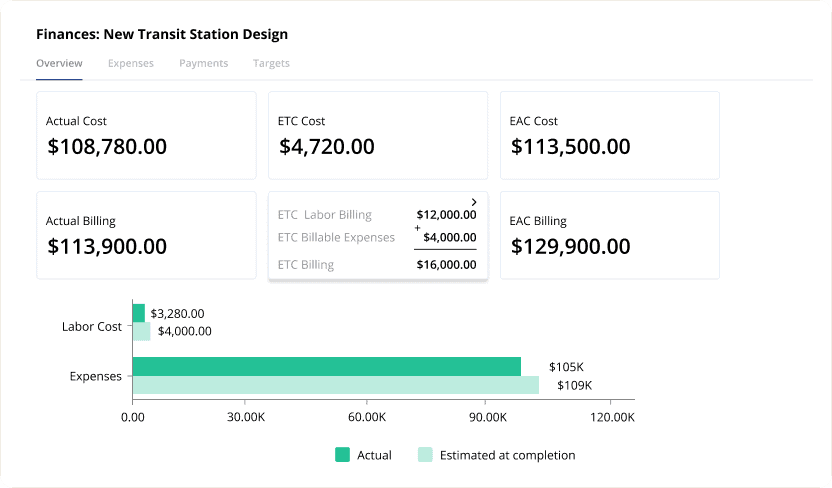Click the ETC Cost card

[377, 136]
